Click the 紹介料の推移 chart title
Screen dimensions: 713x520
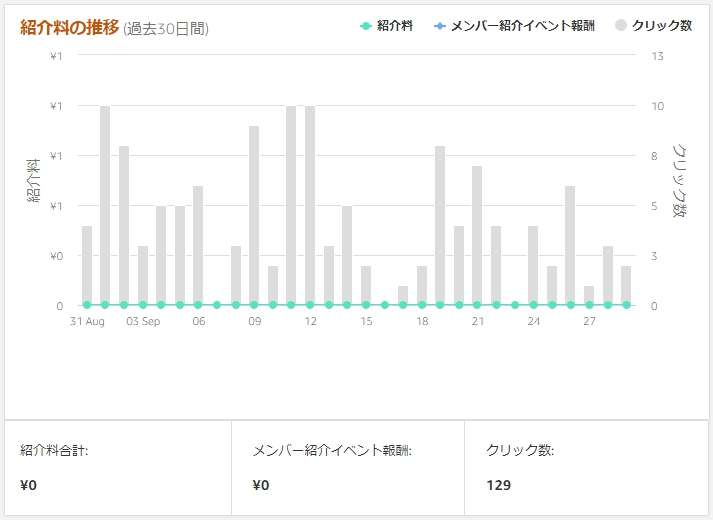[70, 28]
